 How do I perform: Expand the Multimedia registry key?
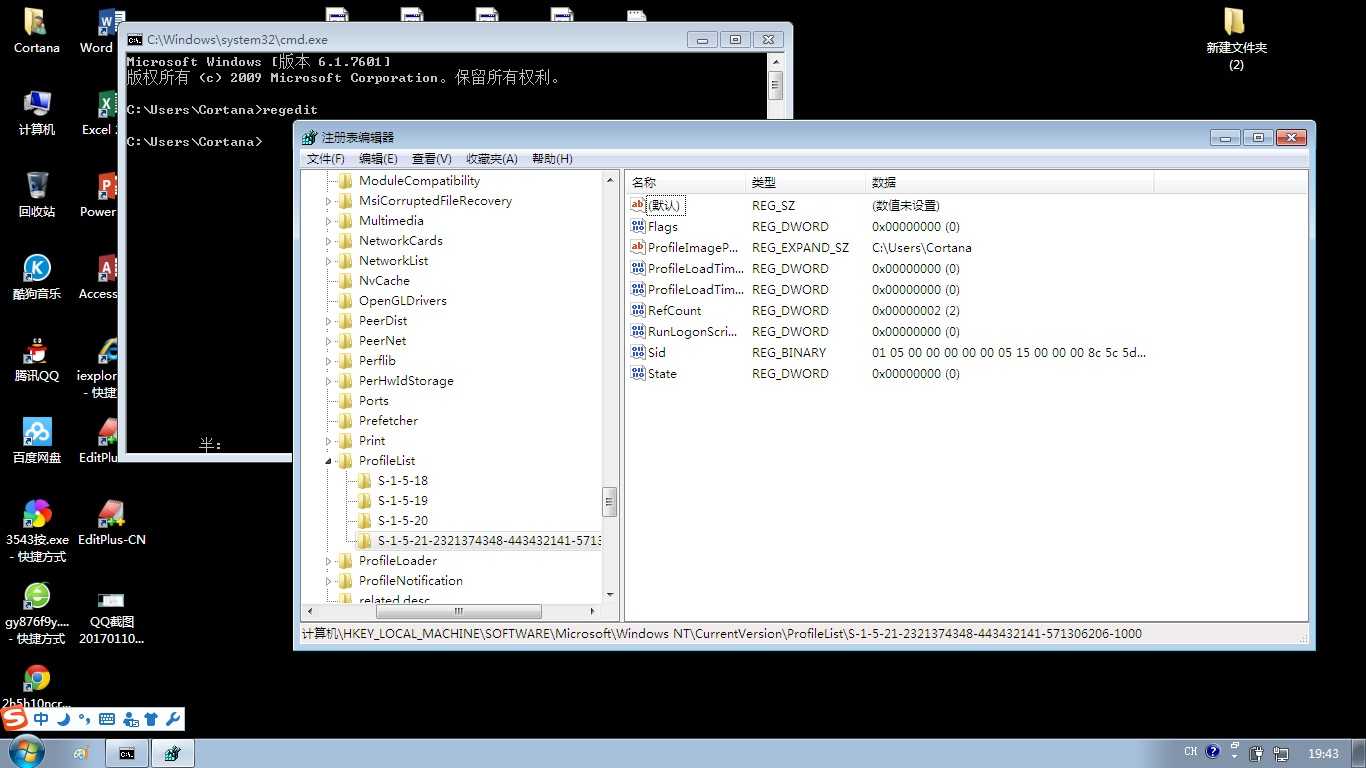pyautogui.click(x=328, y=221)
